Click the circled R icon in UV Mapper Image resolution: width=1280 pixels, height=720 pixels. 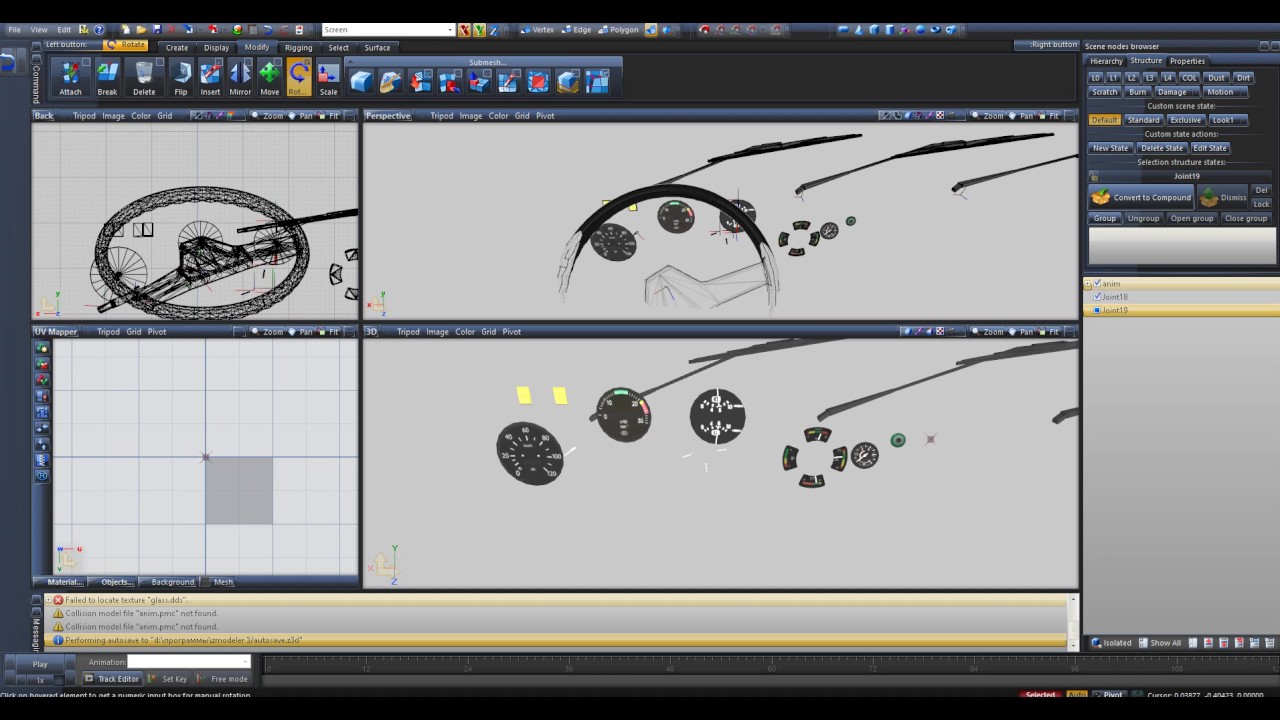point(42,475)
